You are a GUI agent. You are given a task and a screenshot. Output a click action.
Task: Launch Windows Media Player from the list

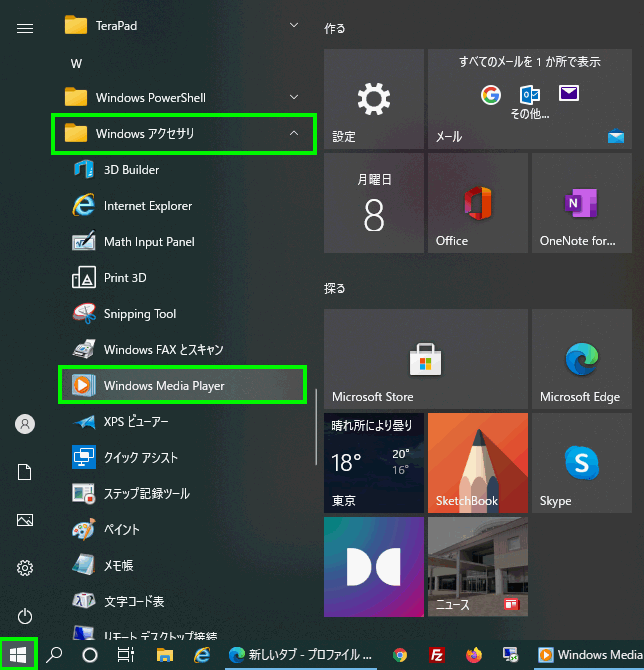coord(182,385)
